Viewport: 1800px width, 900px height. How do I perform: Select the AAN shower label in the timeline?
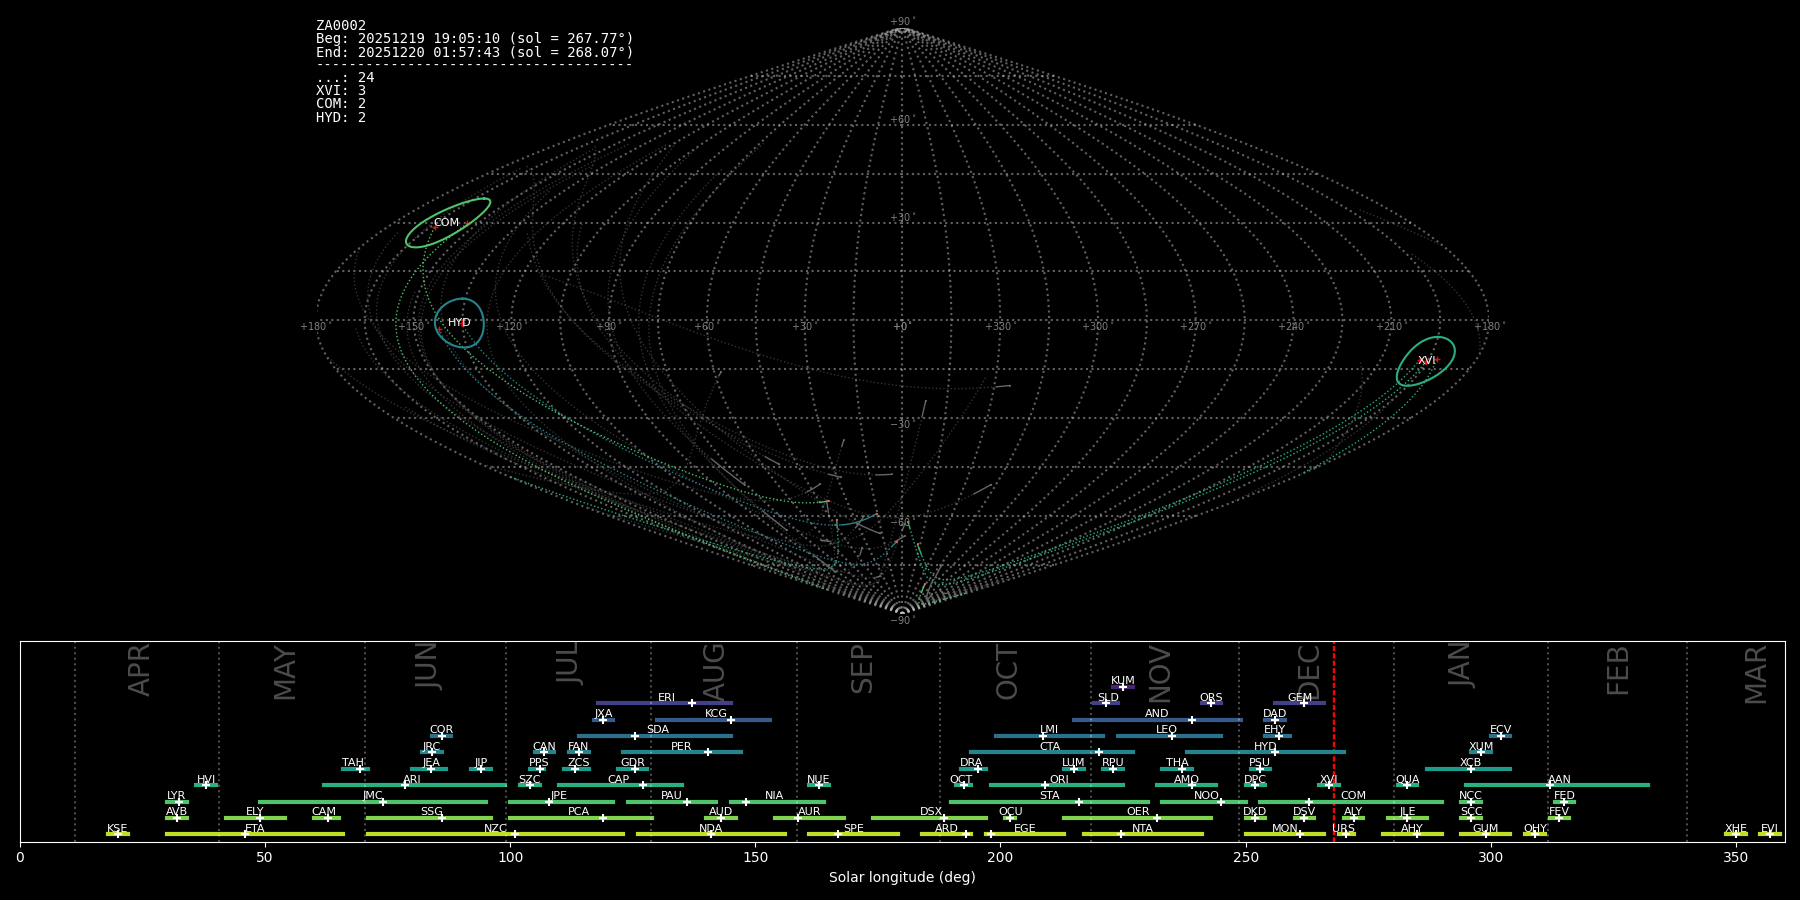1559,780
